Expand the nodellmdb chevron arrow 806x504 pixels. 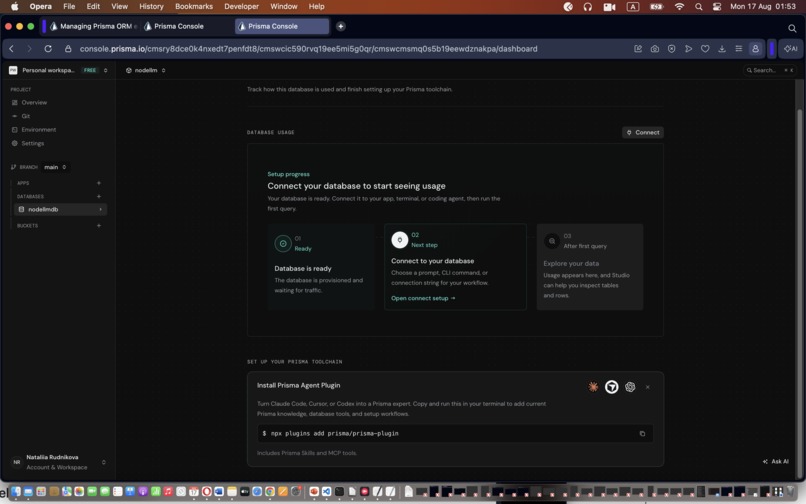click(x=101, y=209)
